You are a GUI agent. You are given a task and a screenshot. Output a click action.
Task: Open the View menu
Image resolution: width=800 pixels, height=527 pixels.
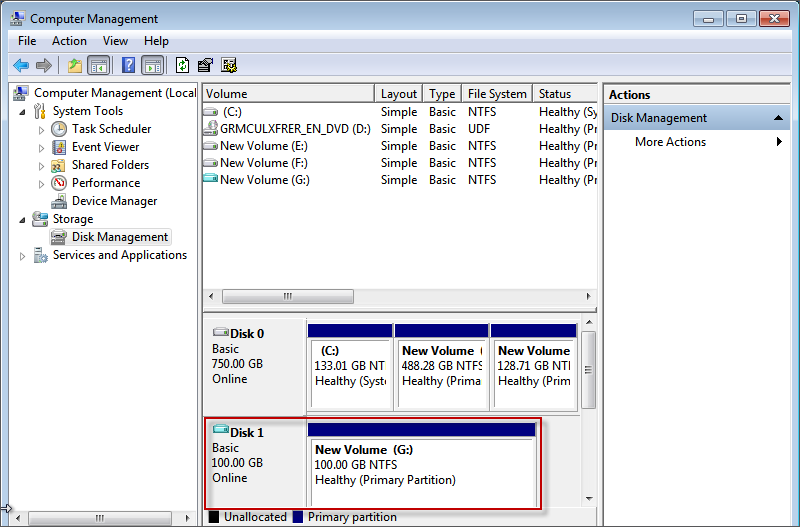pos(115,41)
